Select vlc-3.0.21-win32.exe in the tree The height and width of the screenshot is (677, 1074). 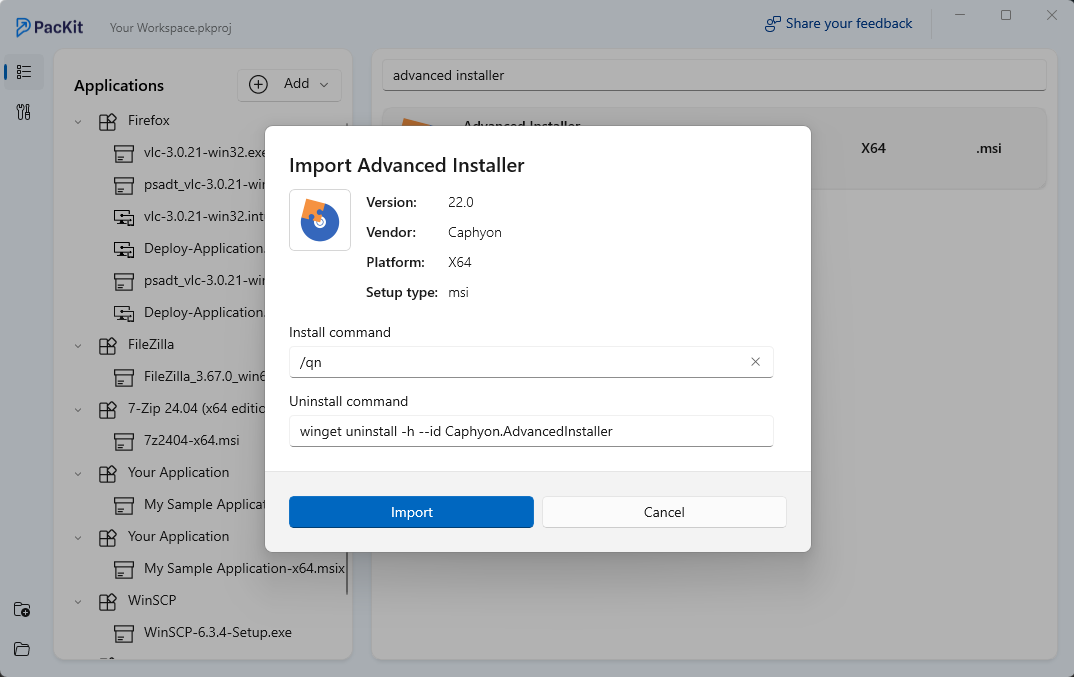[x=204, y=153]
